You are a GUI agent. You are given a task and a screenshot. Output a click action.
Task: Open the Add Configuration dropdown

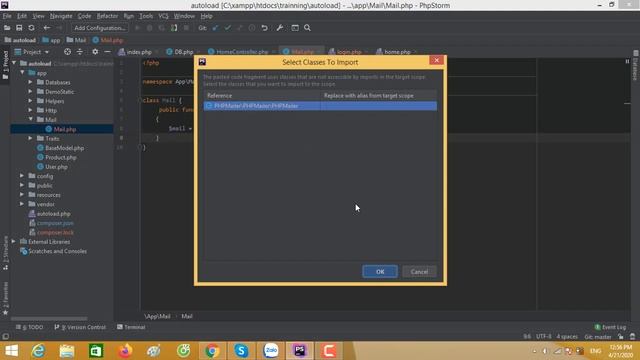100,28
